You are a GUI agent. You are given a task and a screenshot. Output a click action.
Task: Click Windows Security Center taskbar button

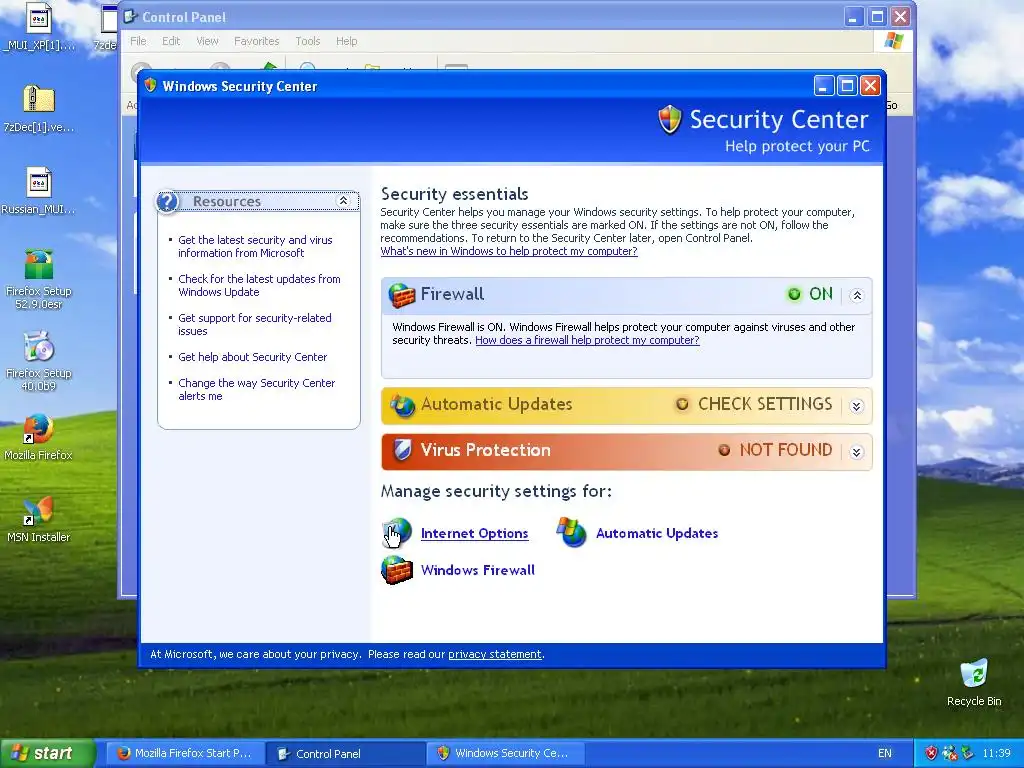(505, 753)
